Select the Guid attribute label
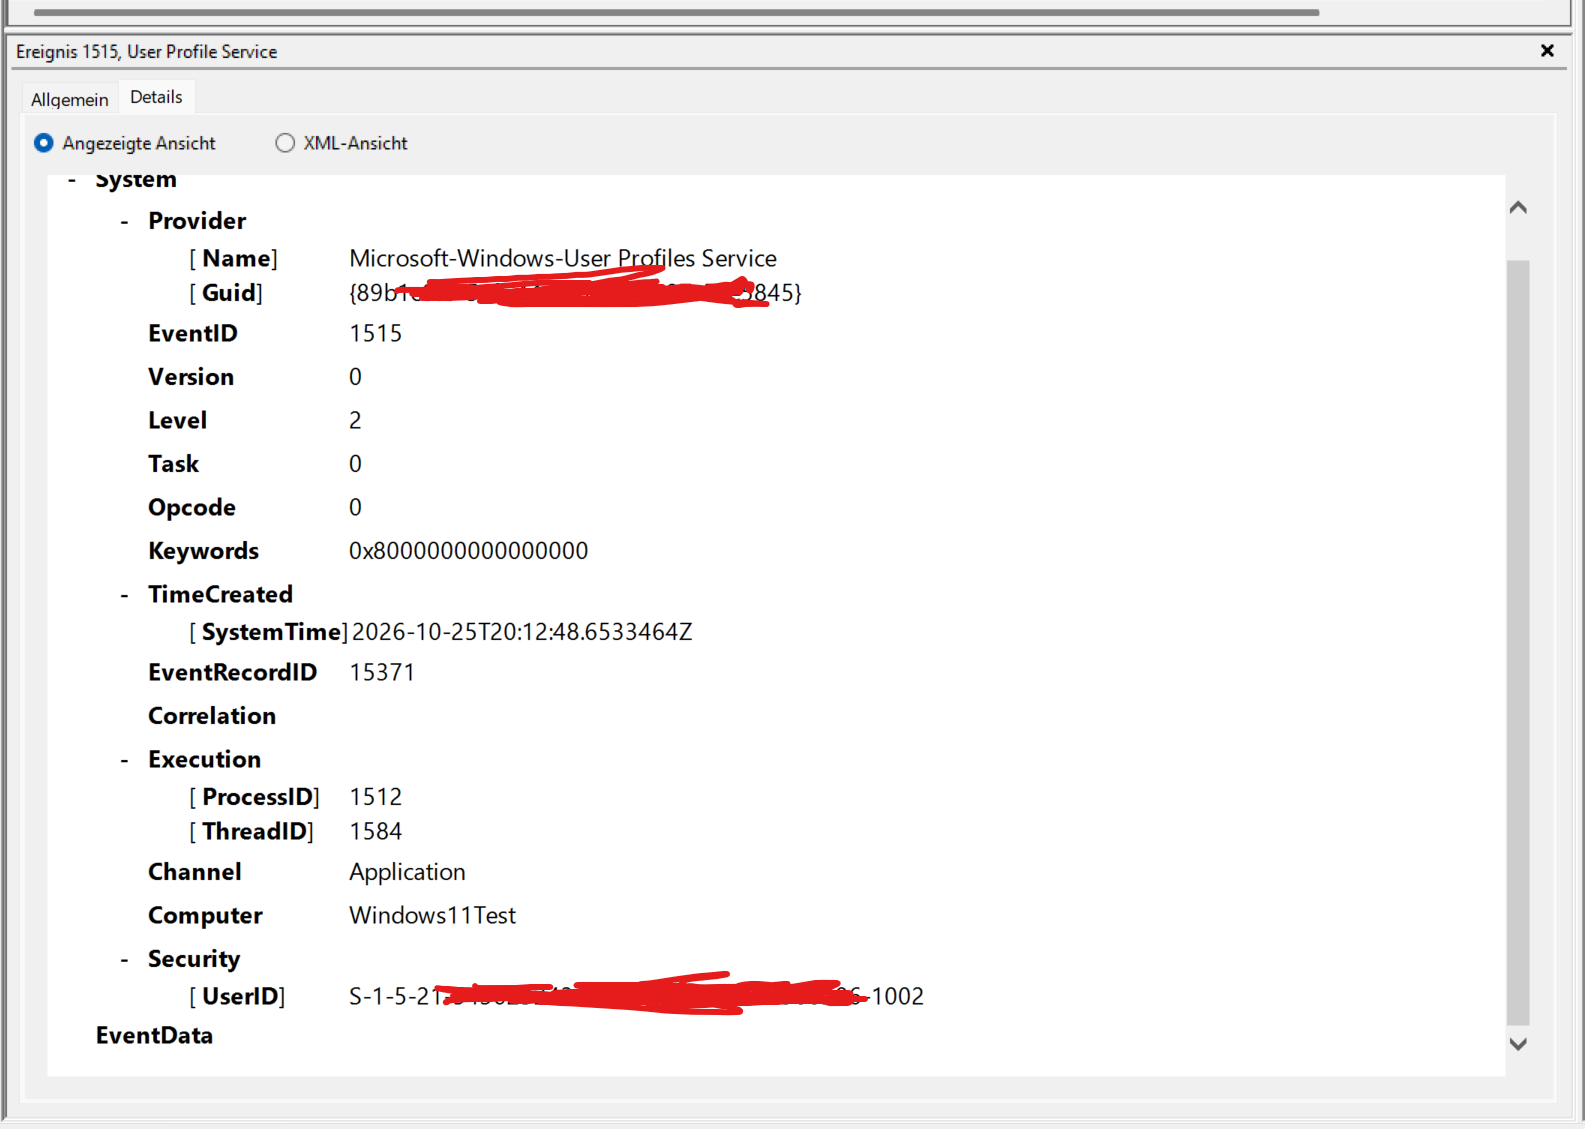1585x1129 pixels. 226,292
